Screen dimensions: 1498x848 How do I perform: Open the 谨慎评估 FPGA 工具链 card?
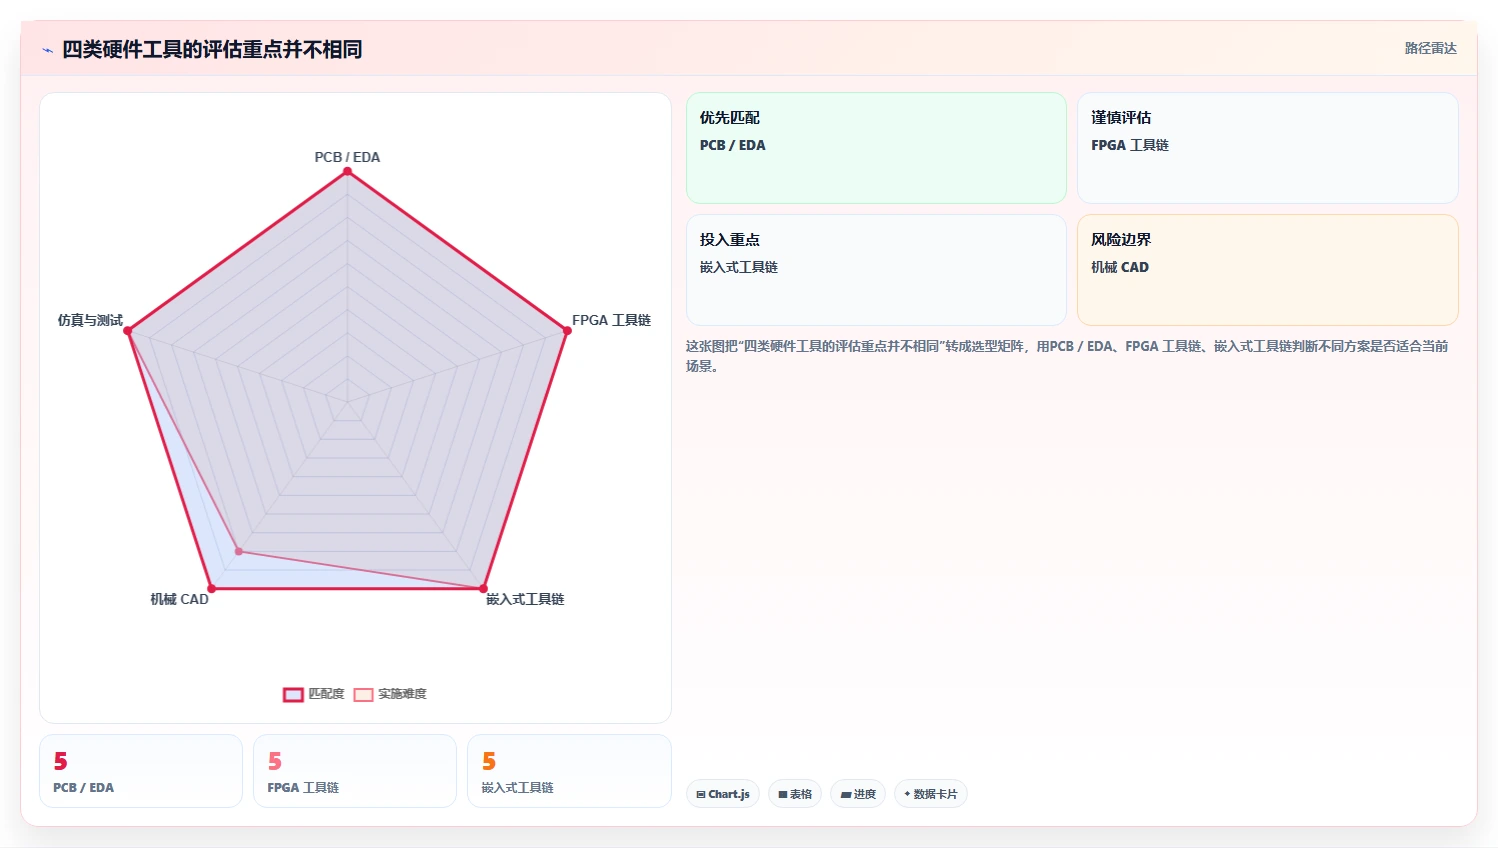1268,148
